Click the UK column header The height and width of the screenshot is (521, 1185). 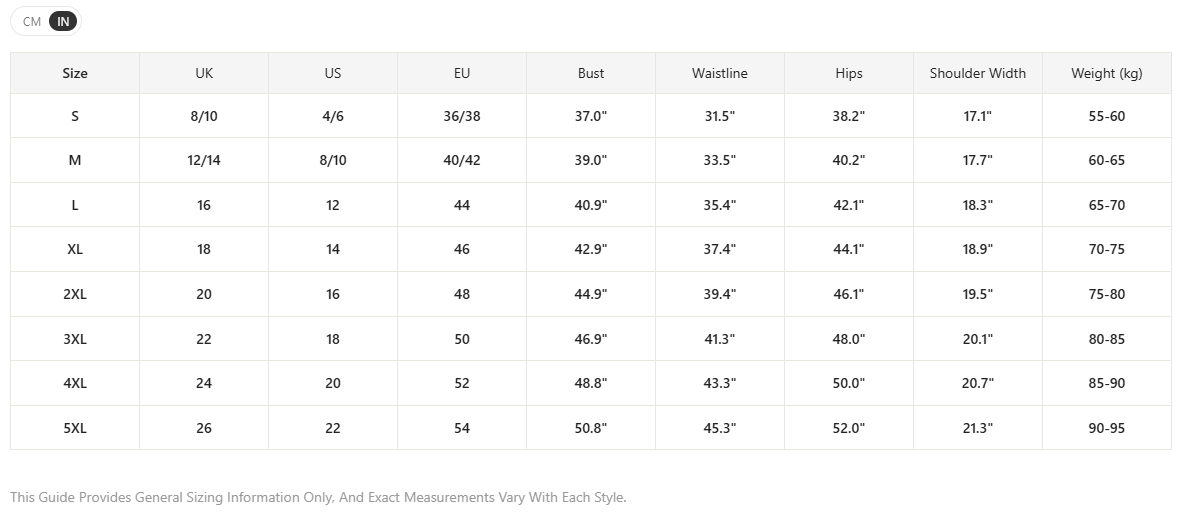click(x=204, y=73)
